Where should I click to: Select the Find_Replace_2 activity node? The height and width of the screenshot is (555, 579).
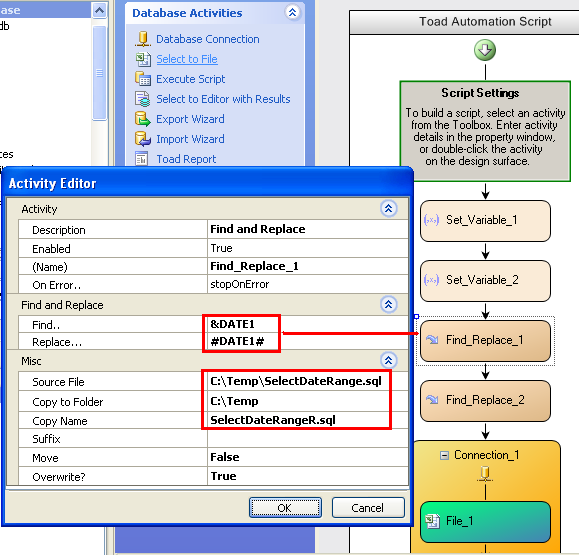pyautogui.click(x=485, y=400)
